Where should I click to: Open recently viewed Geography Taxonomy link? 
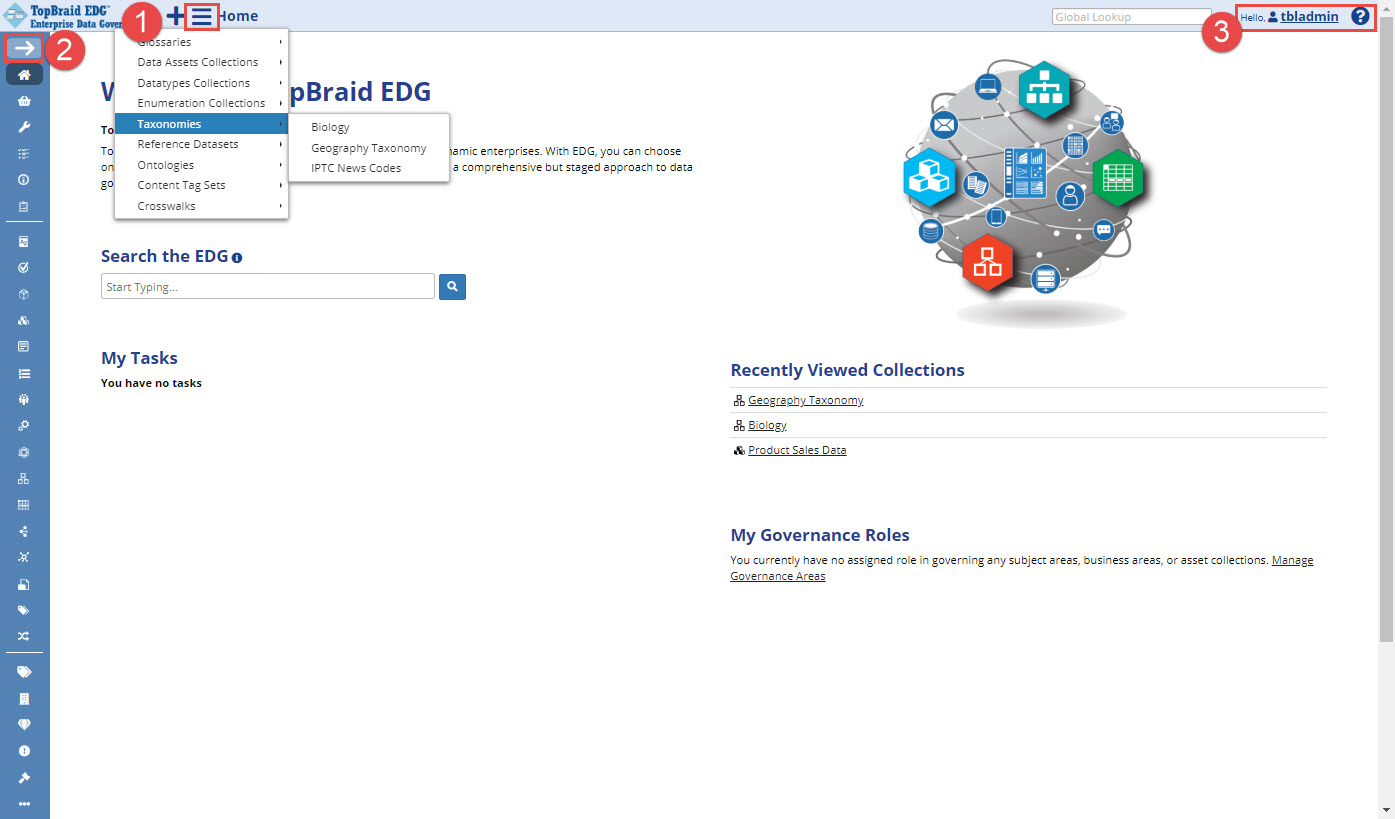coord(806,400)
